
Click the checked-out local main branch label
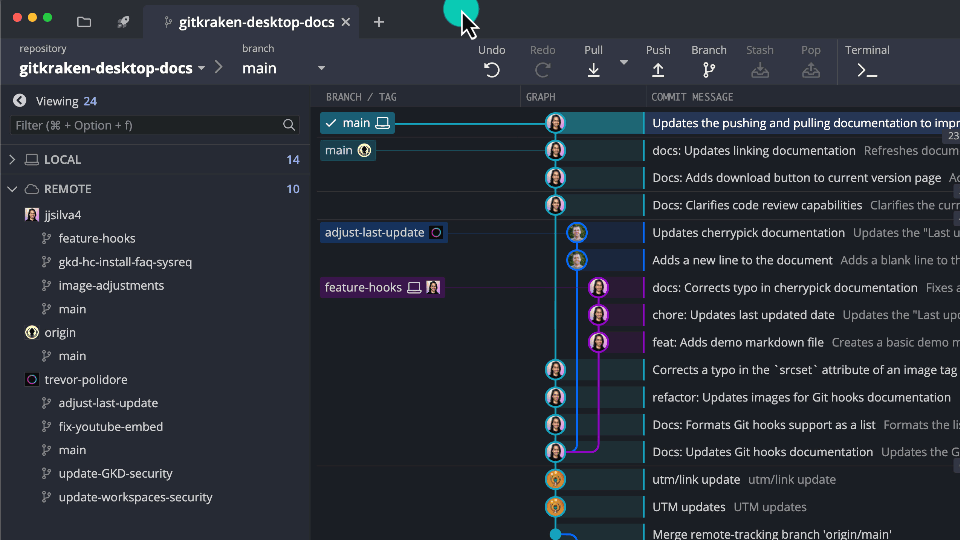coord(357,123)
